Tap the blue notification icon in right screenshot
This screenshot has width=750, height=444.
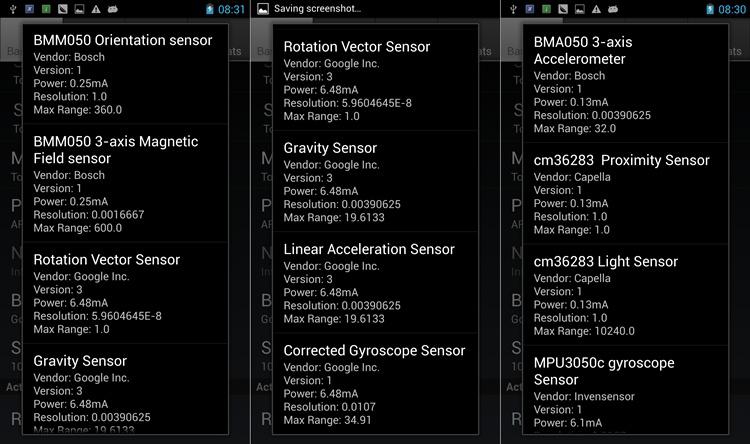click(x=530, y=9)
